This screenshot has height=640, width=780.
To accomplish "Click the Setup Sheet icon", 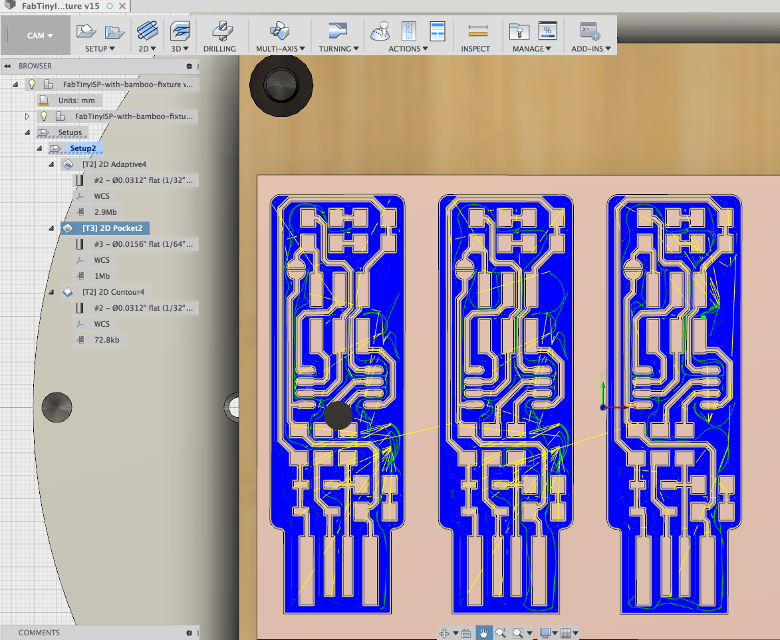I will (x=437, y=31).
